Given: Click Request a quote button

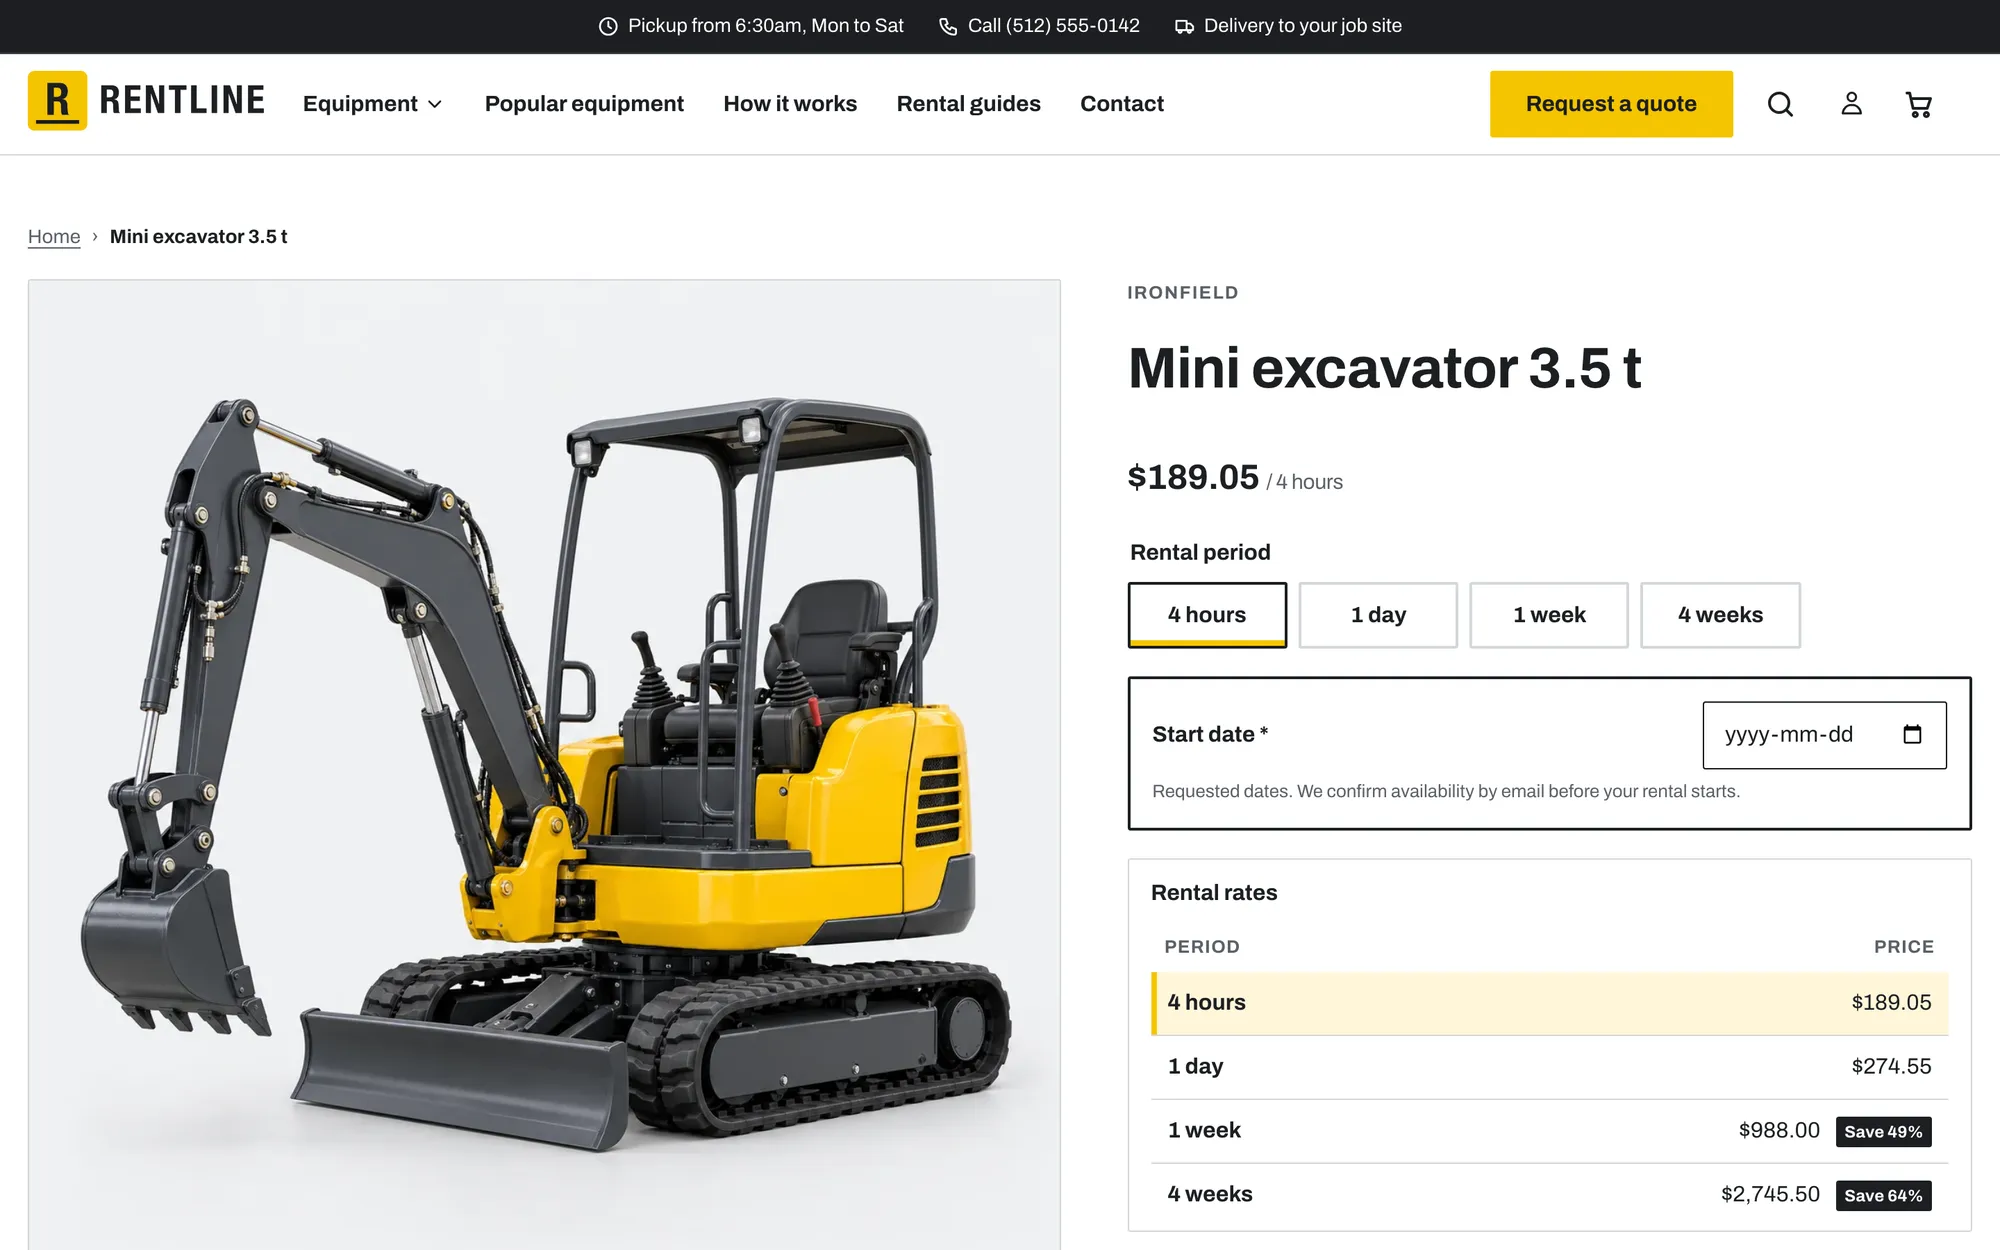Looking at the screenshot, I should (1611, 104).
